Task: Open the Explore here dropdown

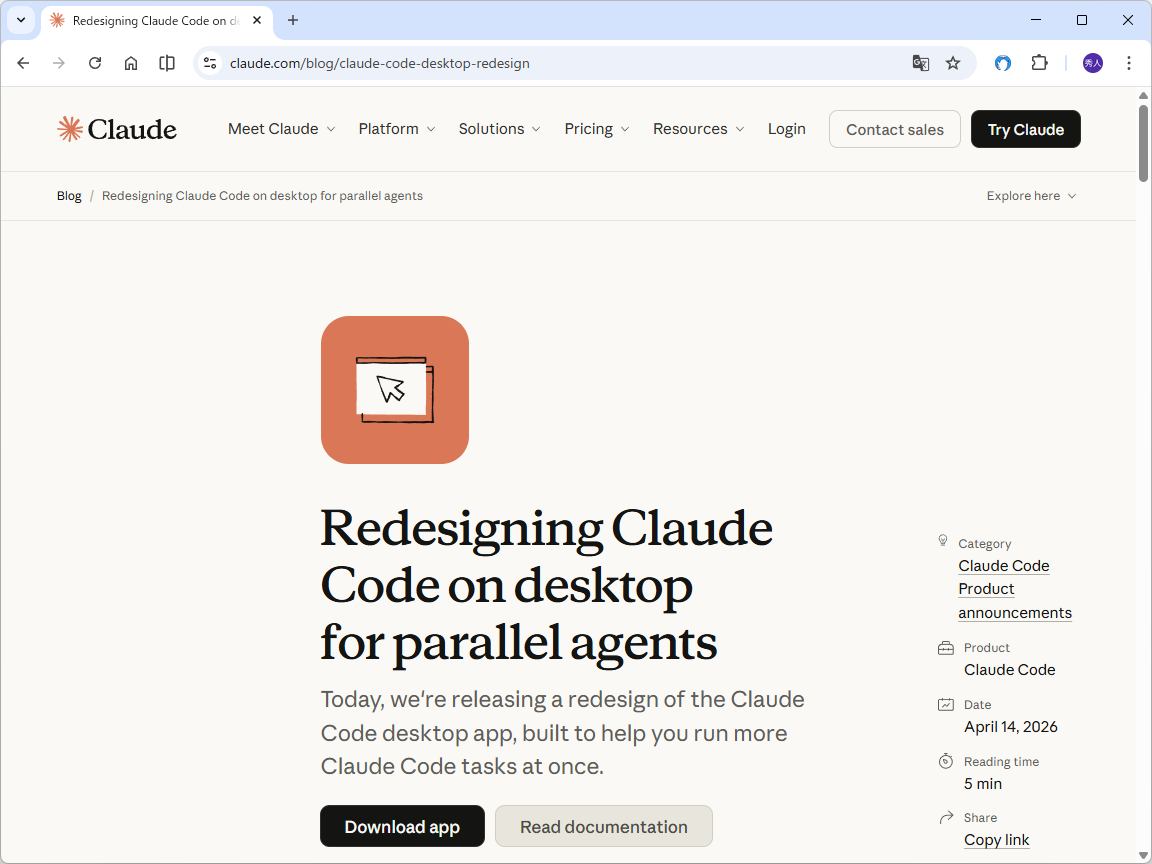Action: coord(1032,196)
